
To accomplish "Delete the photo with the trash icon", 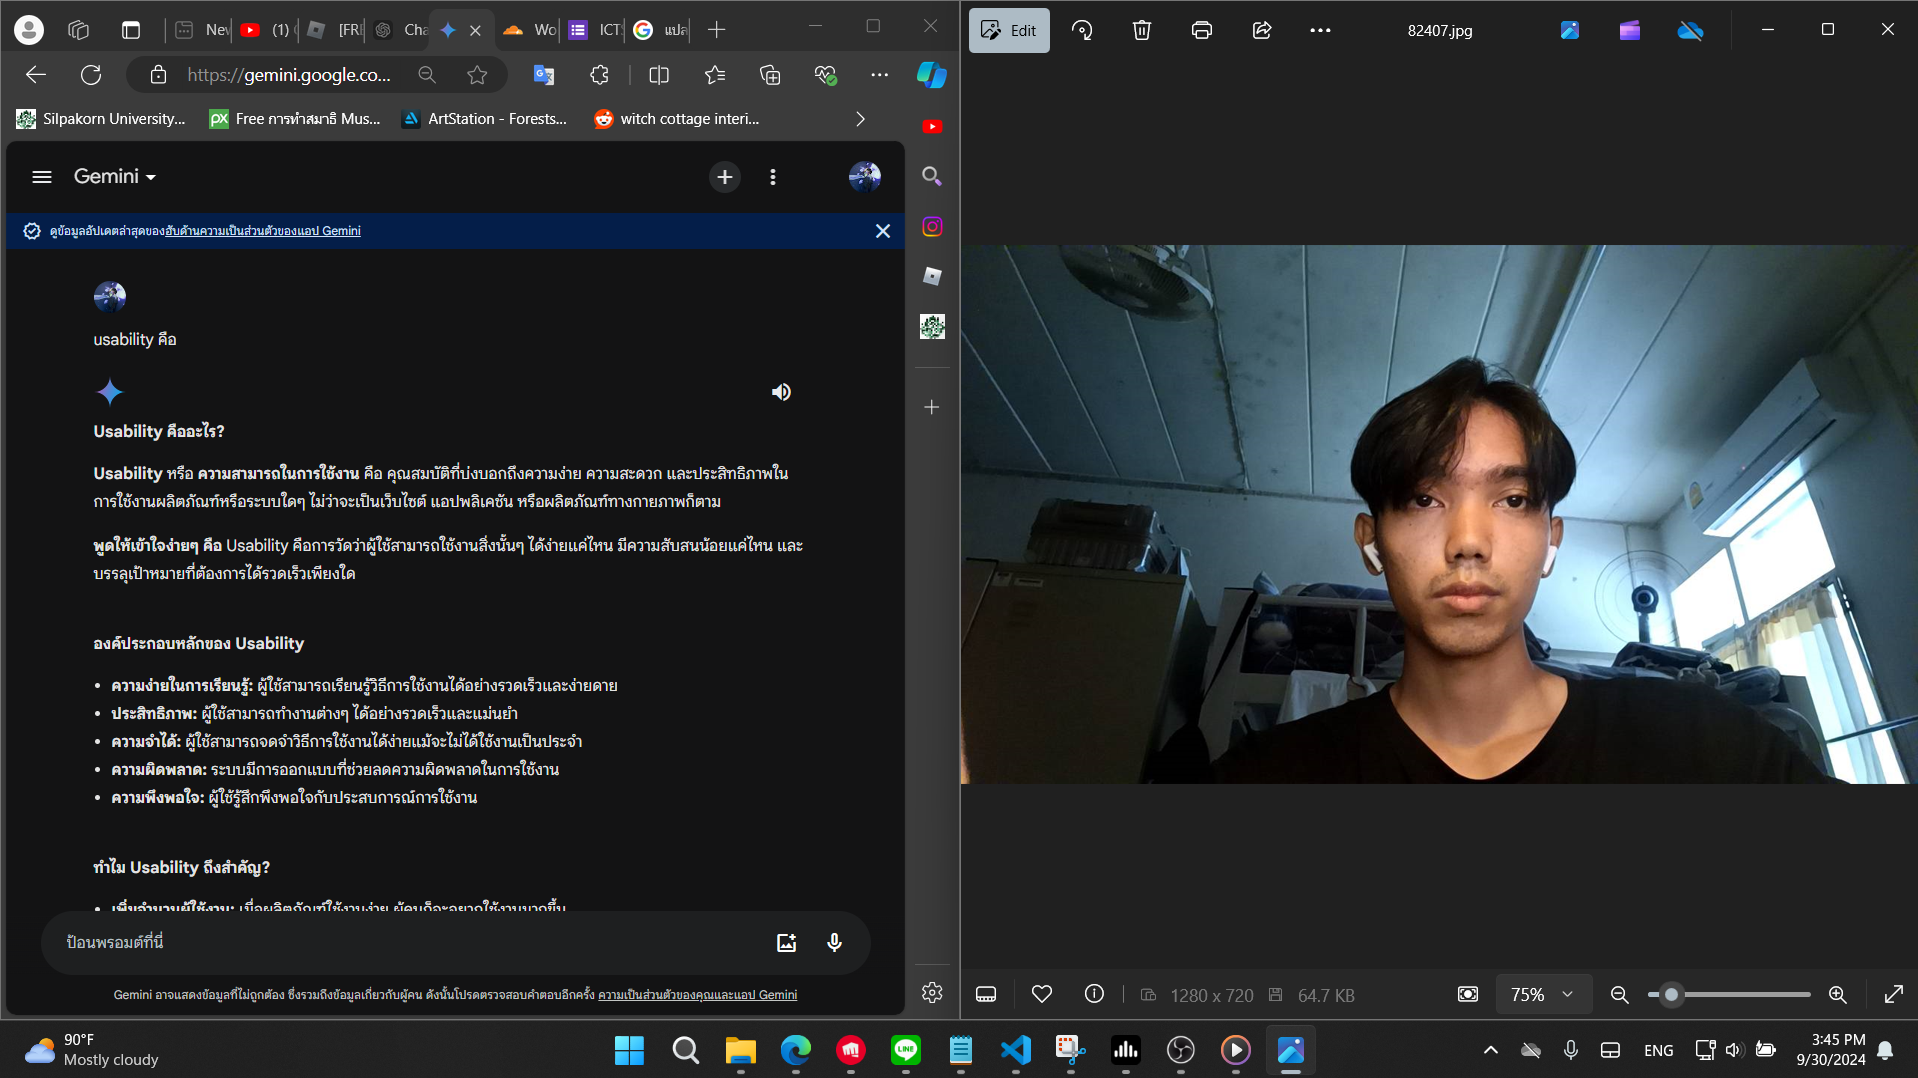I will (x=1141, y=30).
